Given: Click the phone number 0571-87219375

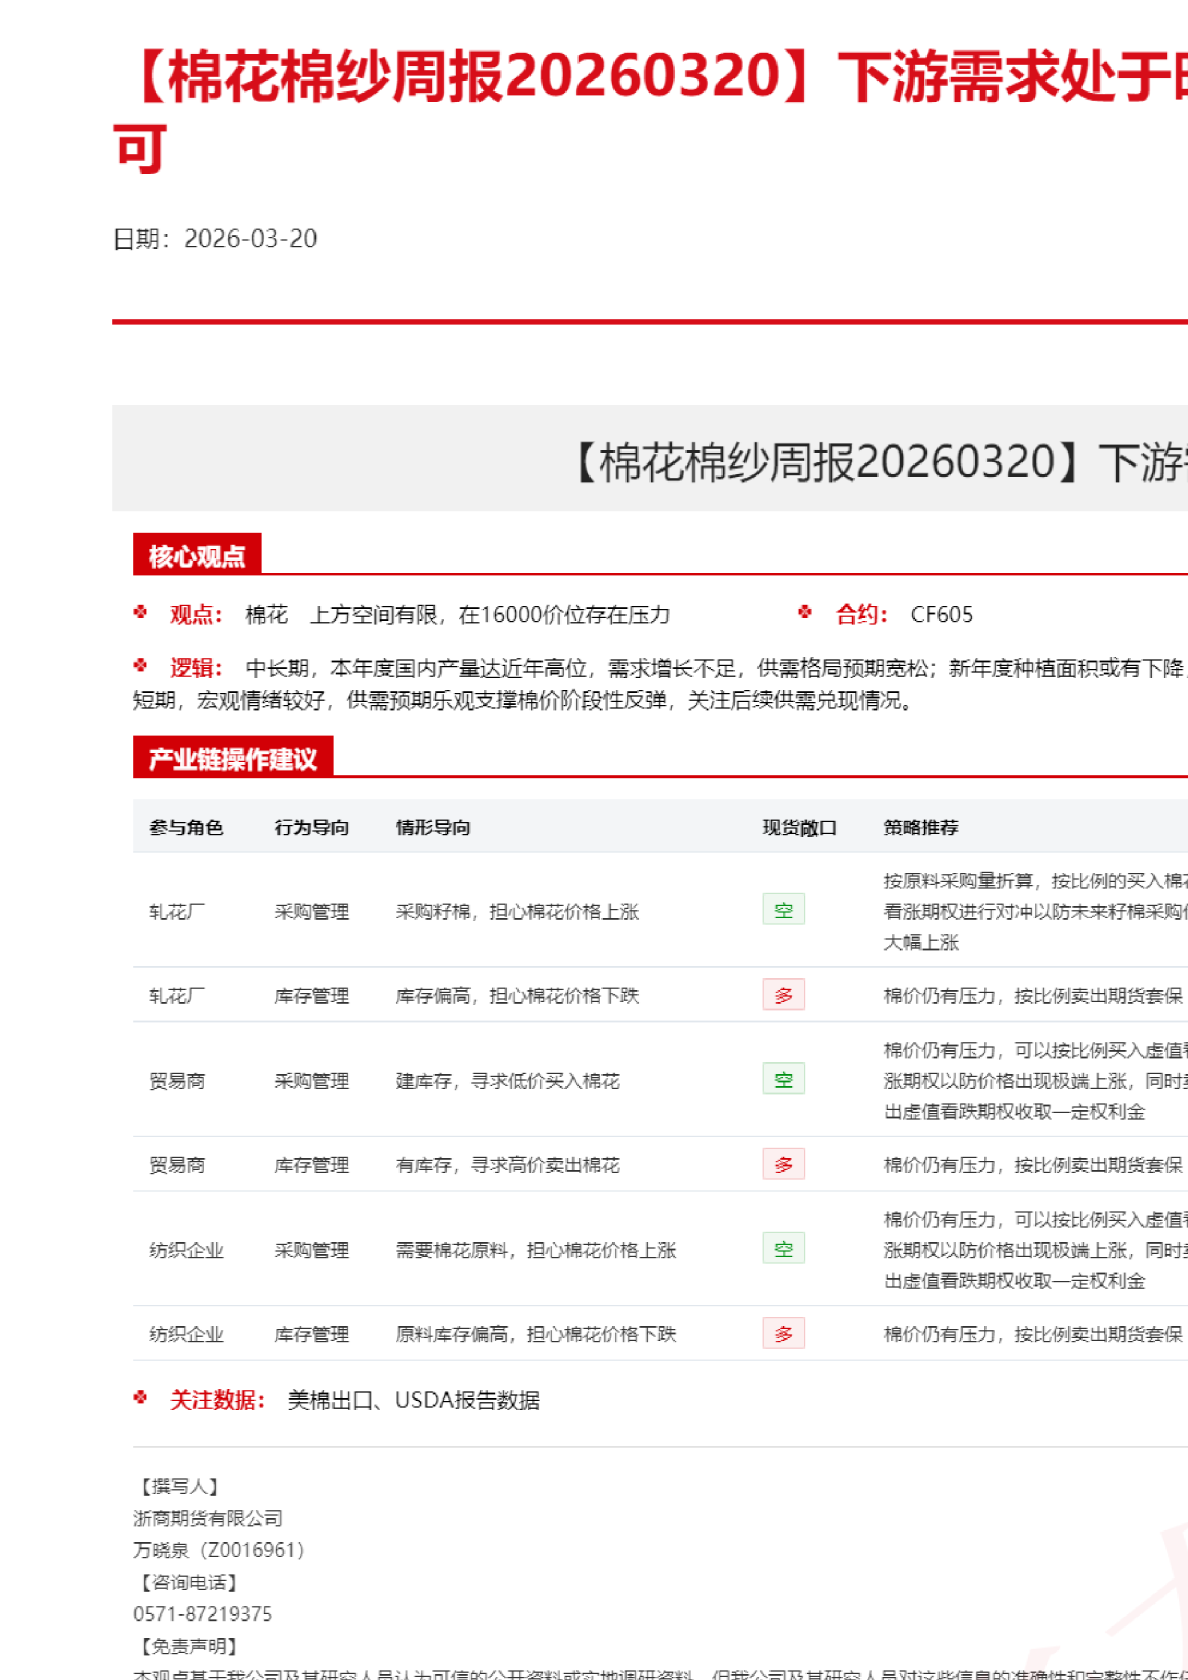Looking at the screenshot, I should (203, 1614).
